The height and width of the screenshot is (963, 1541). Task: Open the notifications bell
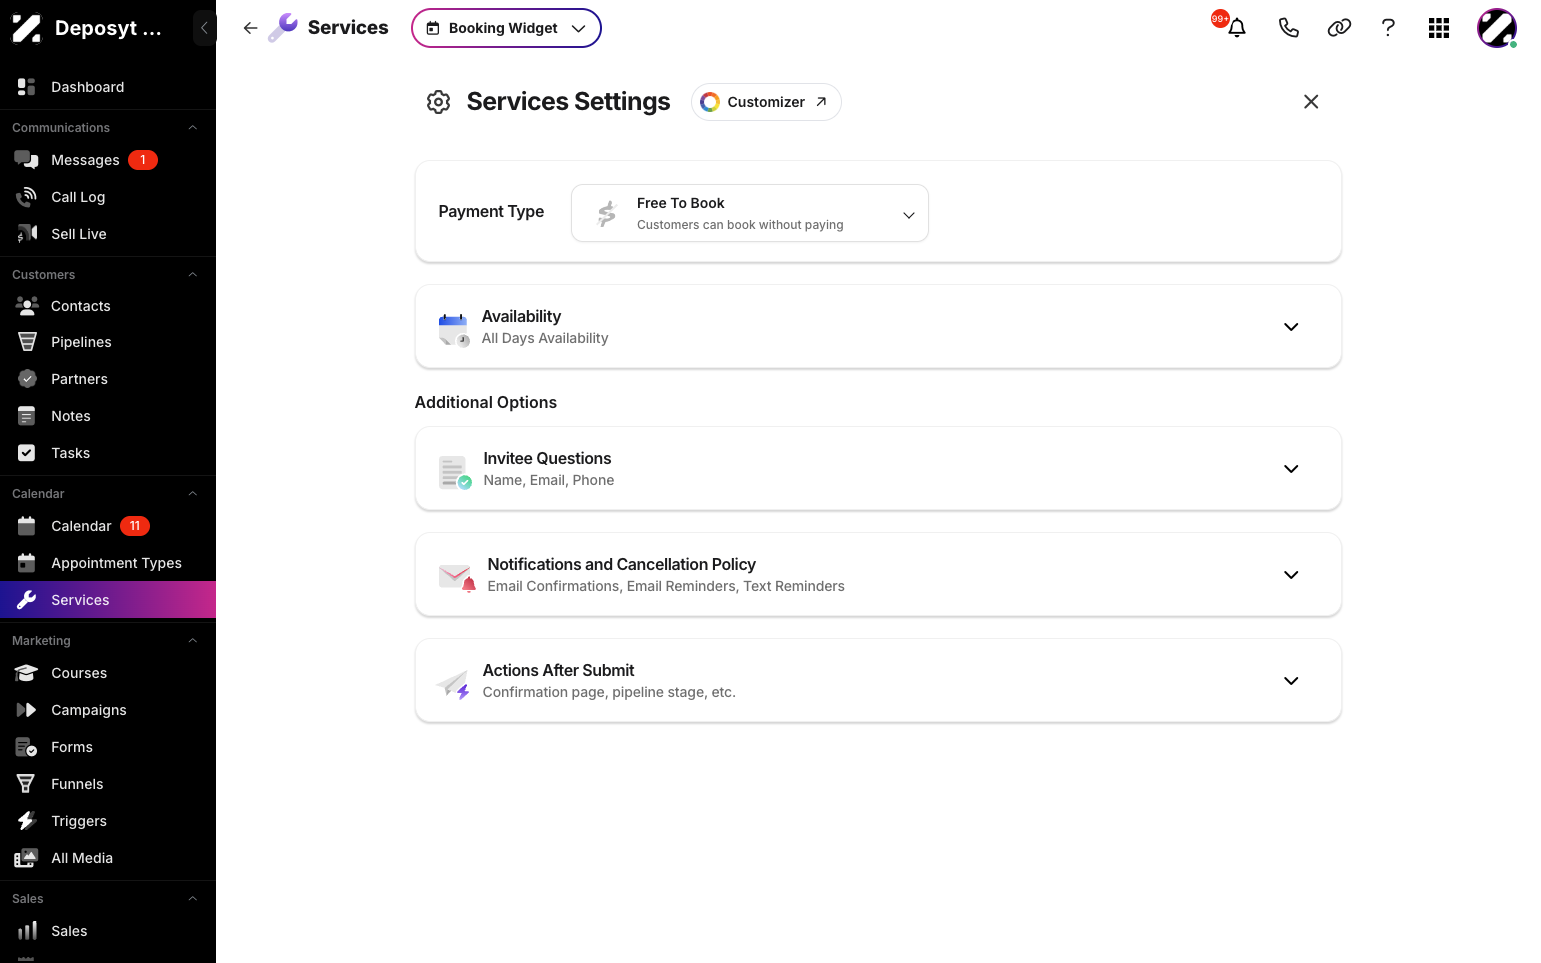[1237, 28]
